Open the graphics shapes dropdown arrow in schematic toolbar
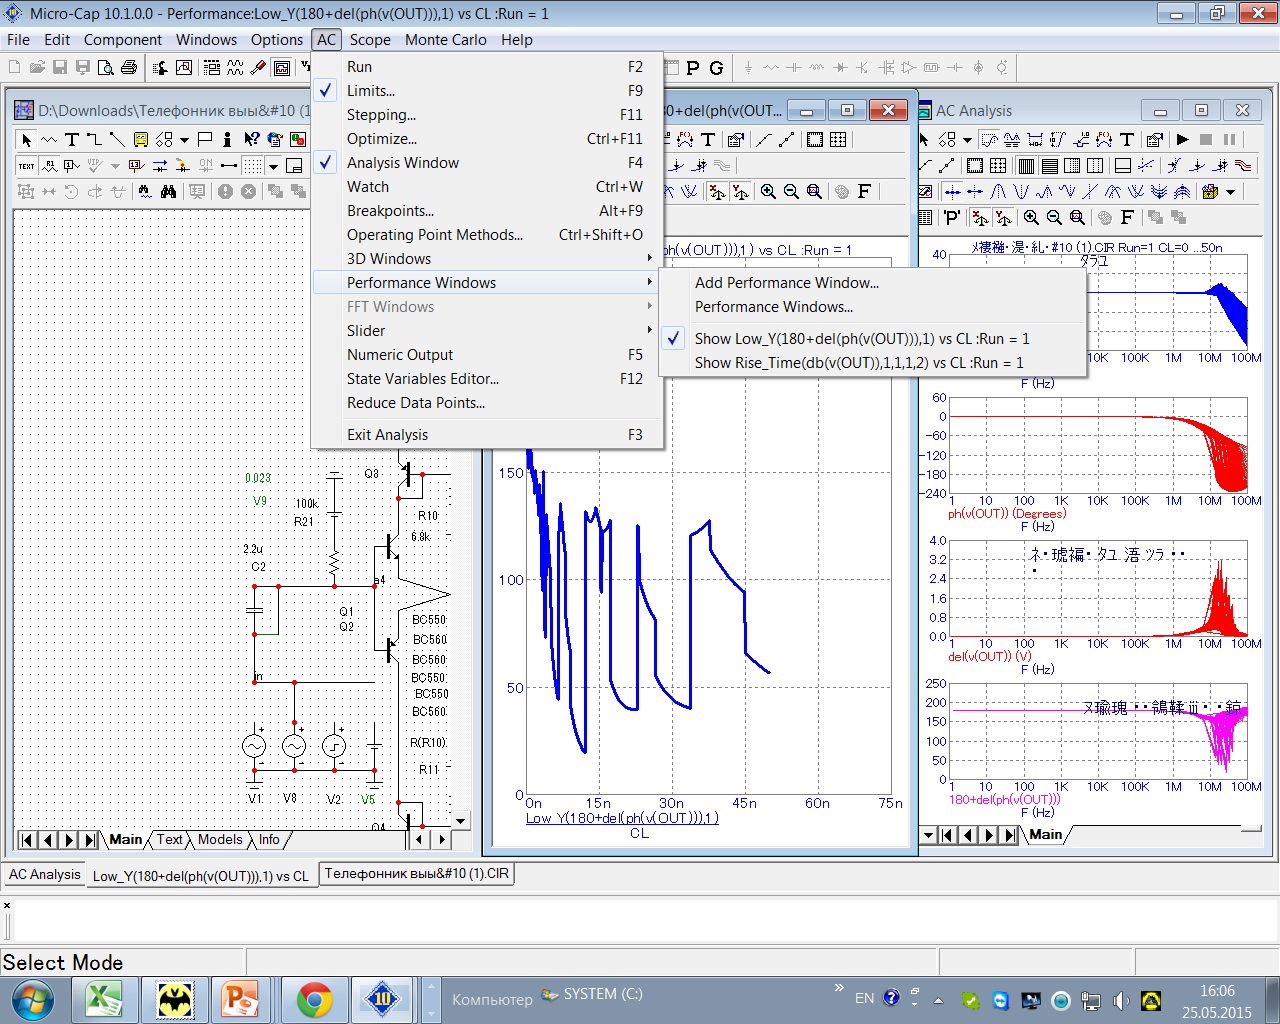Screen dimensions: 1280x1024 pyautogui.click(x=184, y=140)
